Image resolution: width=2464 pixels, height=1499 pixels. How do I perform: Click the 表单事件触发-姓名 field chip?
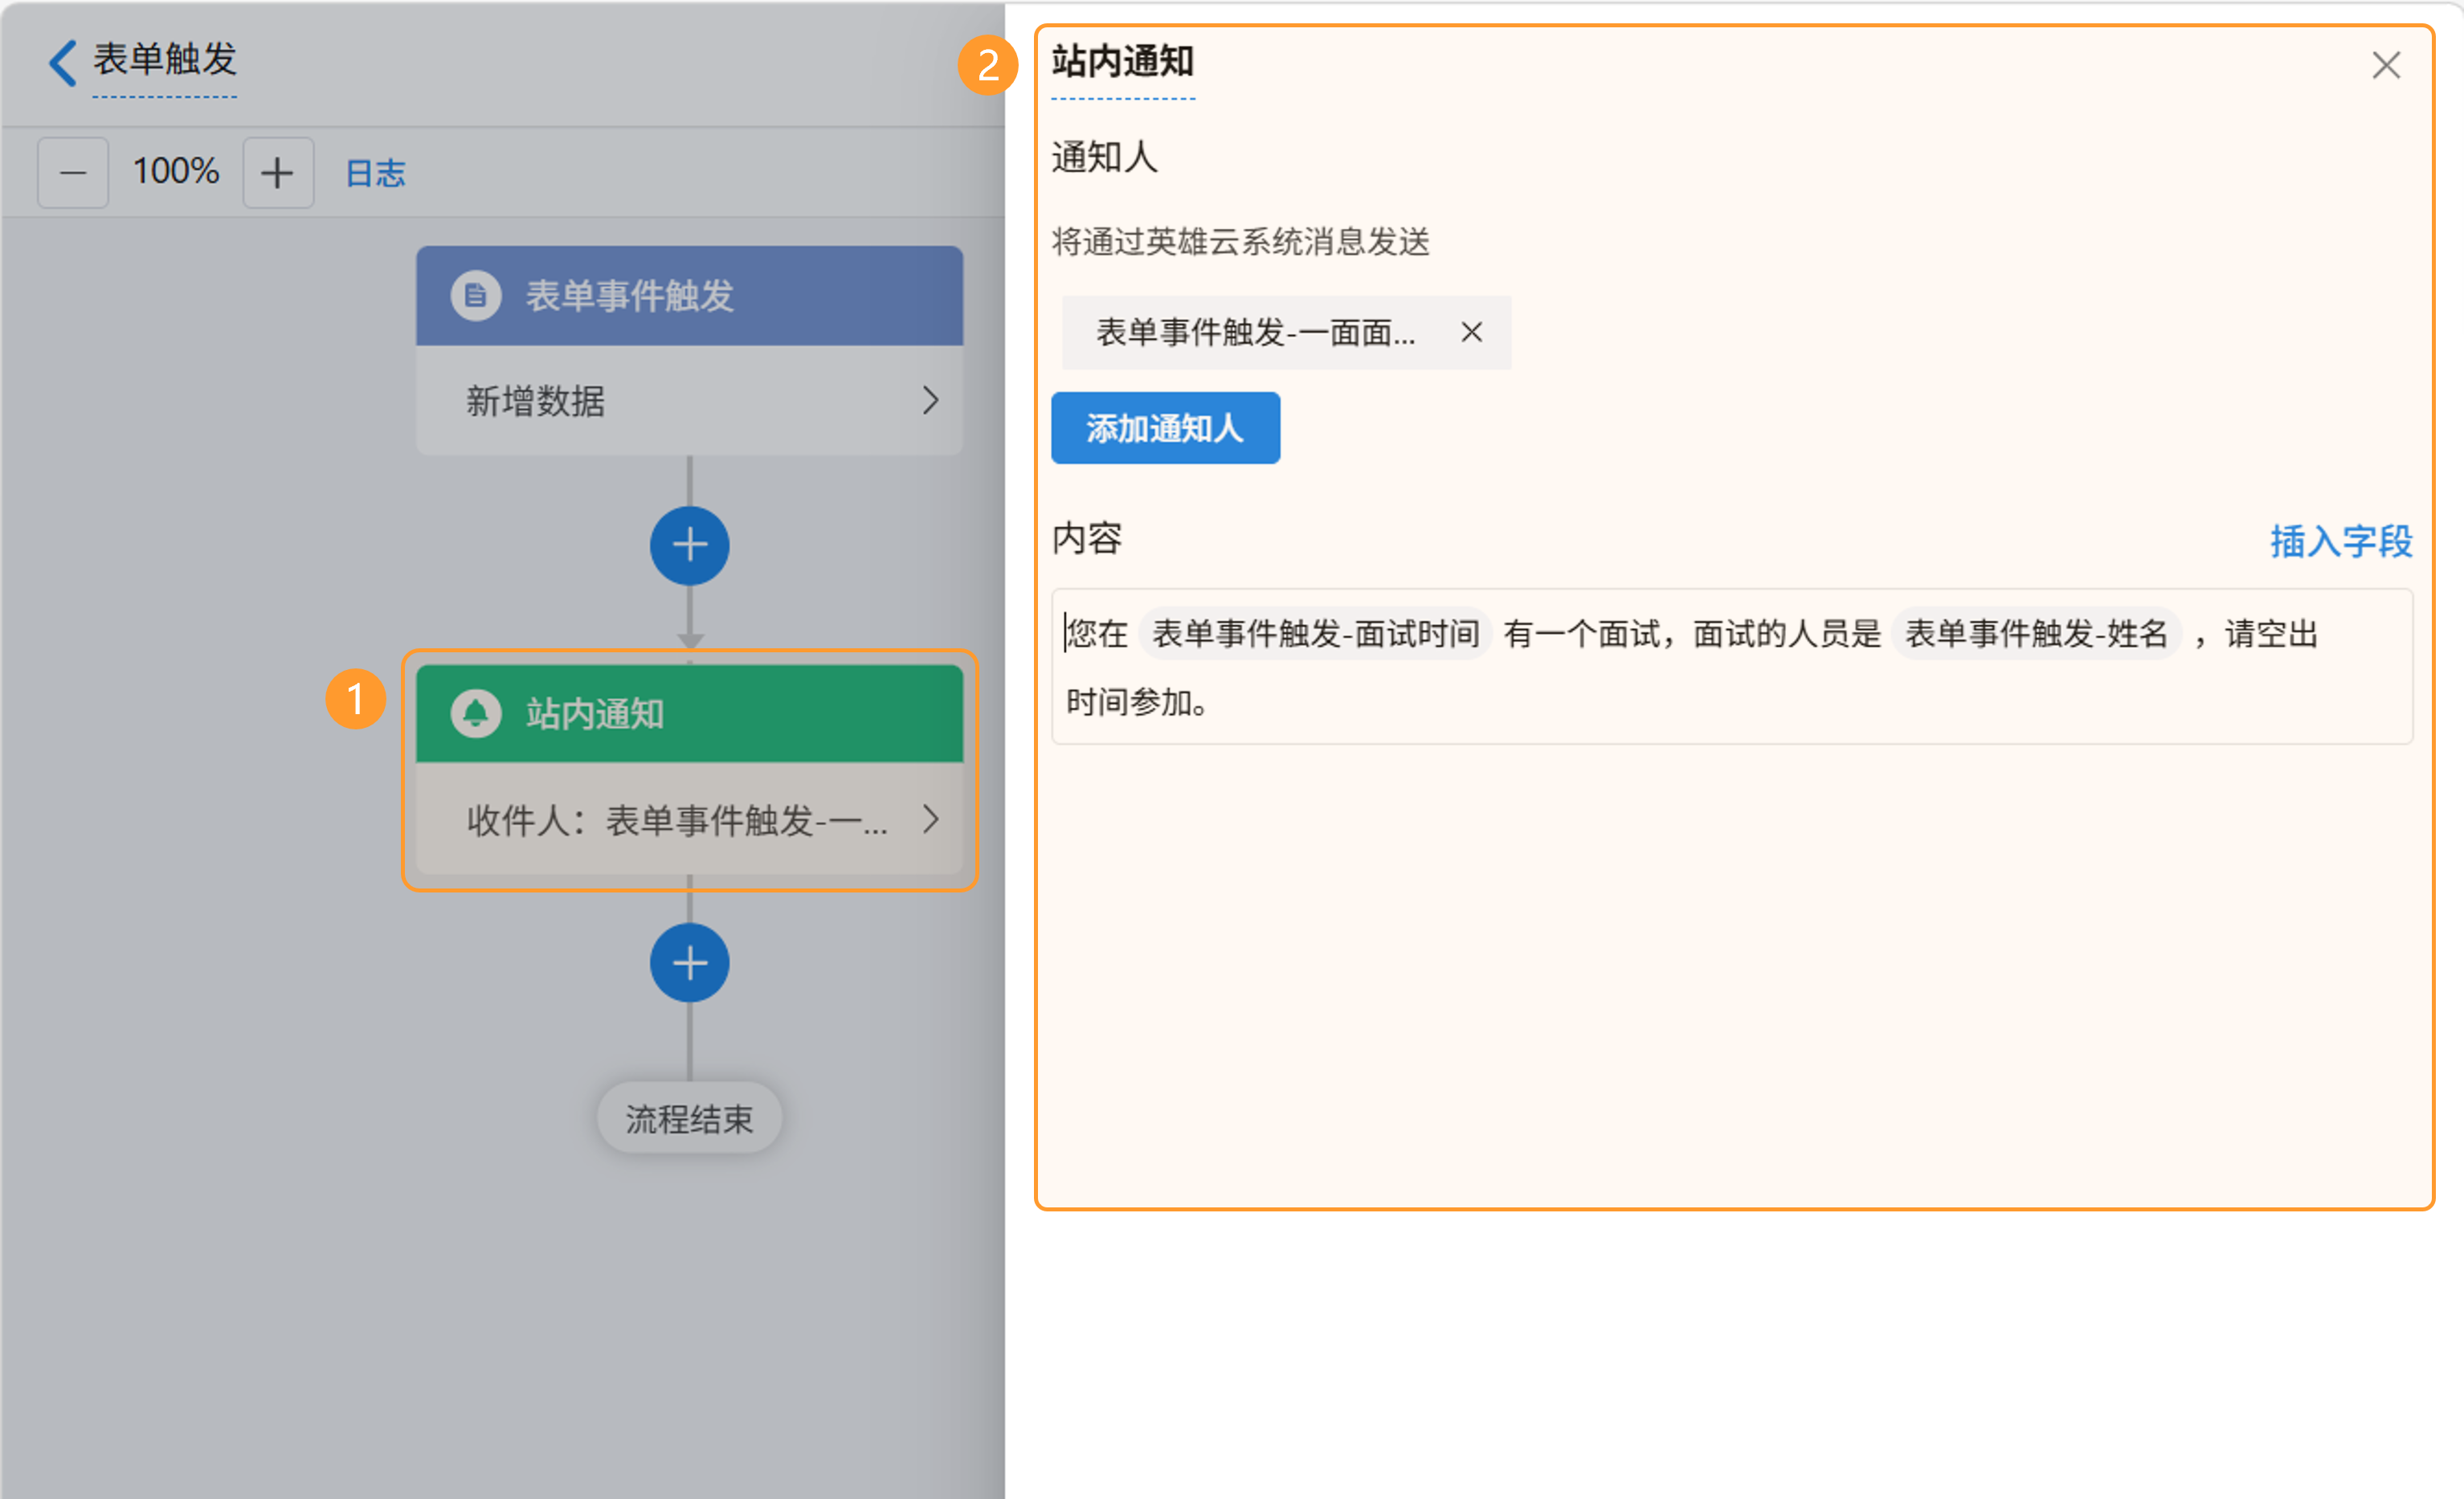[2035, 634]
